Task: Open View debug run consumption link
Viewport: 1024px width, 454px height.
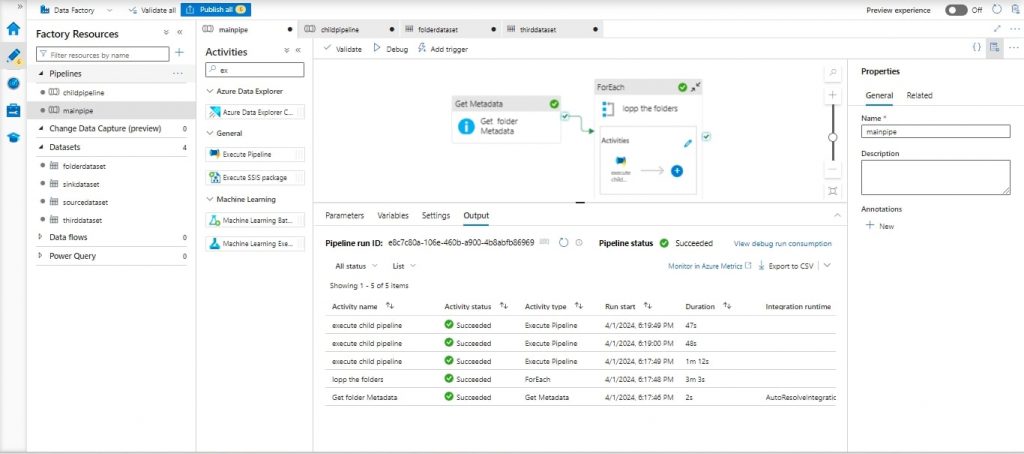Action: [782, 243]
